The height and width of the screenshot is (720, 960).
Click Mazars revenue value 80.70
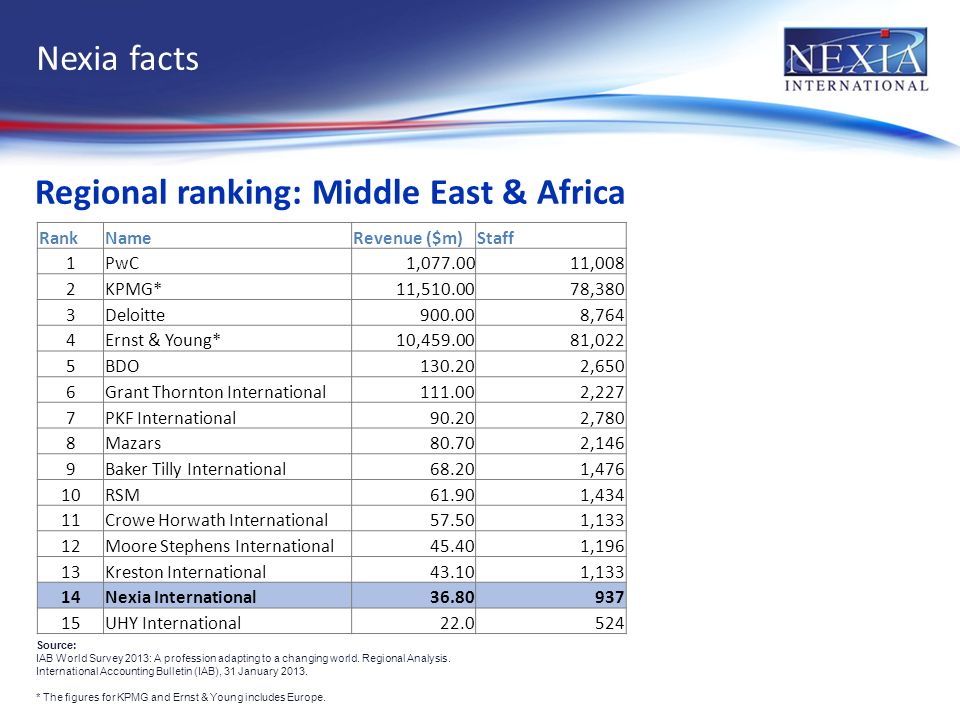coord(452,443)
